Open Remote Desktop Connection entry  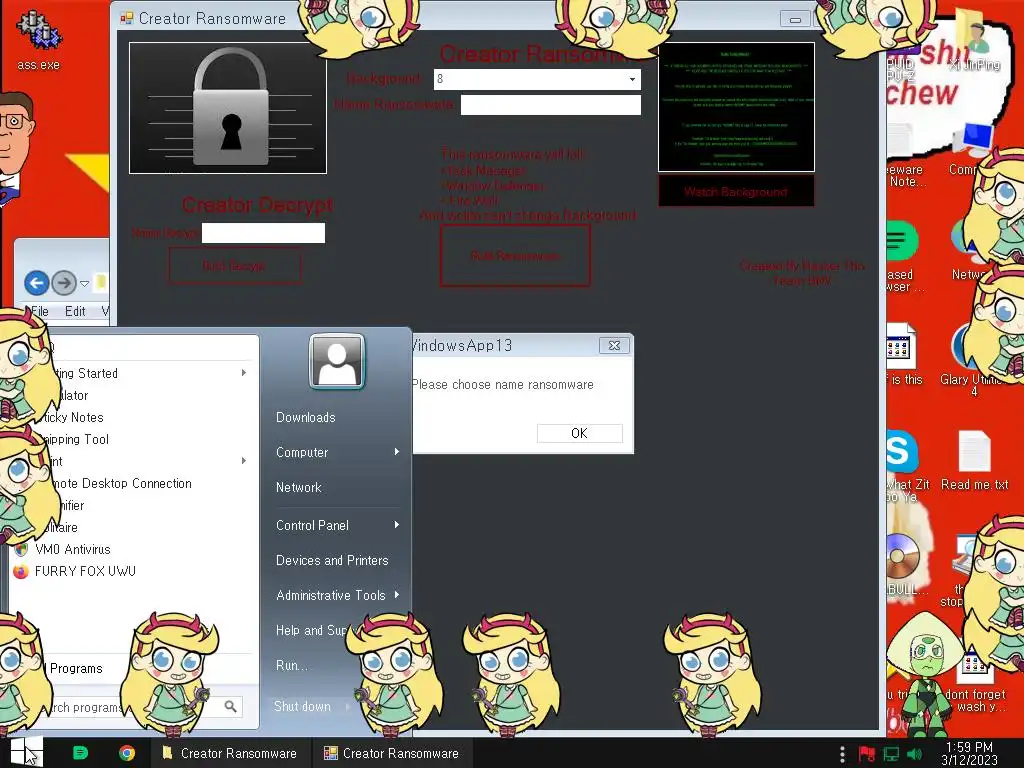click(x=121, y=483)
